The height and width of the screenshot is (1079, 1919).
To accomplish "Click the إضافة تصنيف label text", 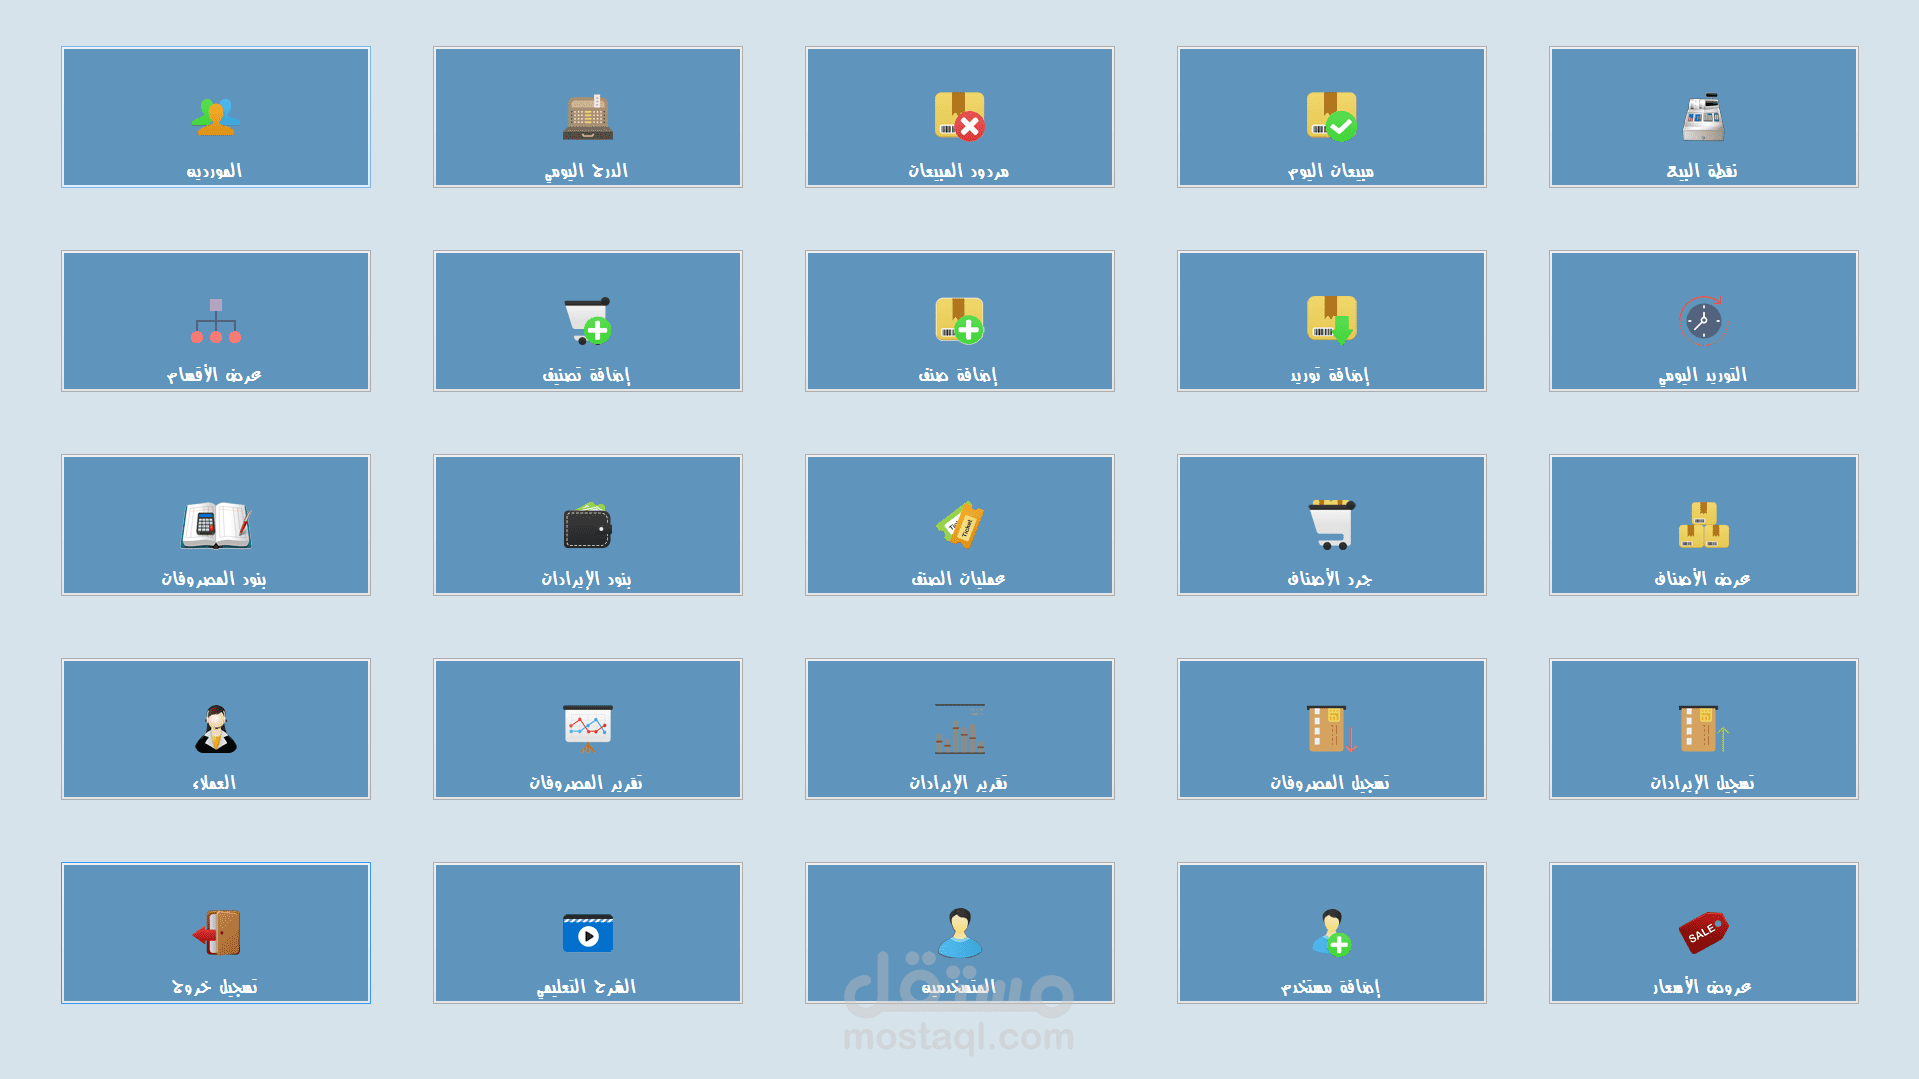I will pos(586,375).
